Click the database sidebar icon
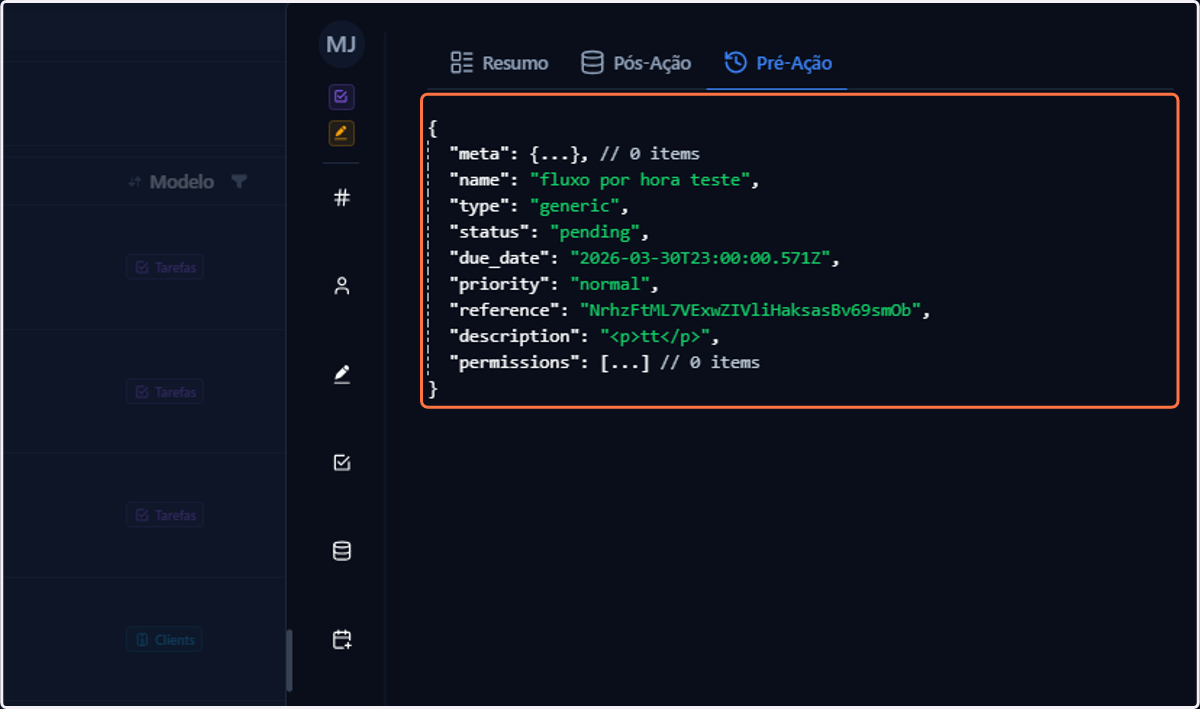The height and width of the screenshot is (709, 1200). tap(342, 551)
